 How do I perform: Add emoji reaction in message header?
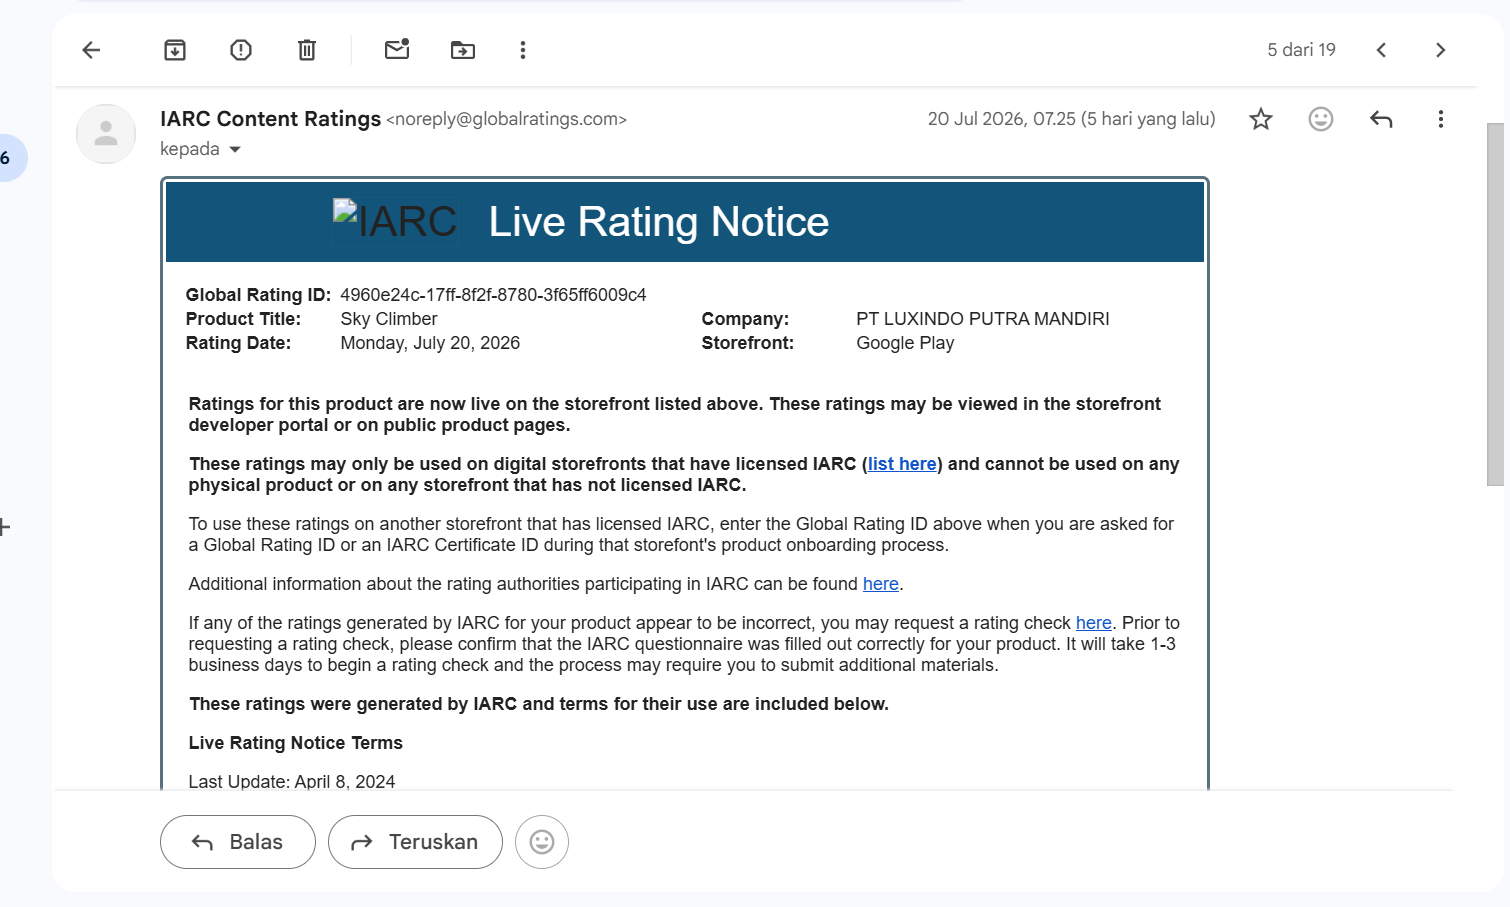point(1321,119)
